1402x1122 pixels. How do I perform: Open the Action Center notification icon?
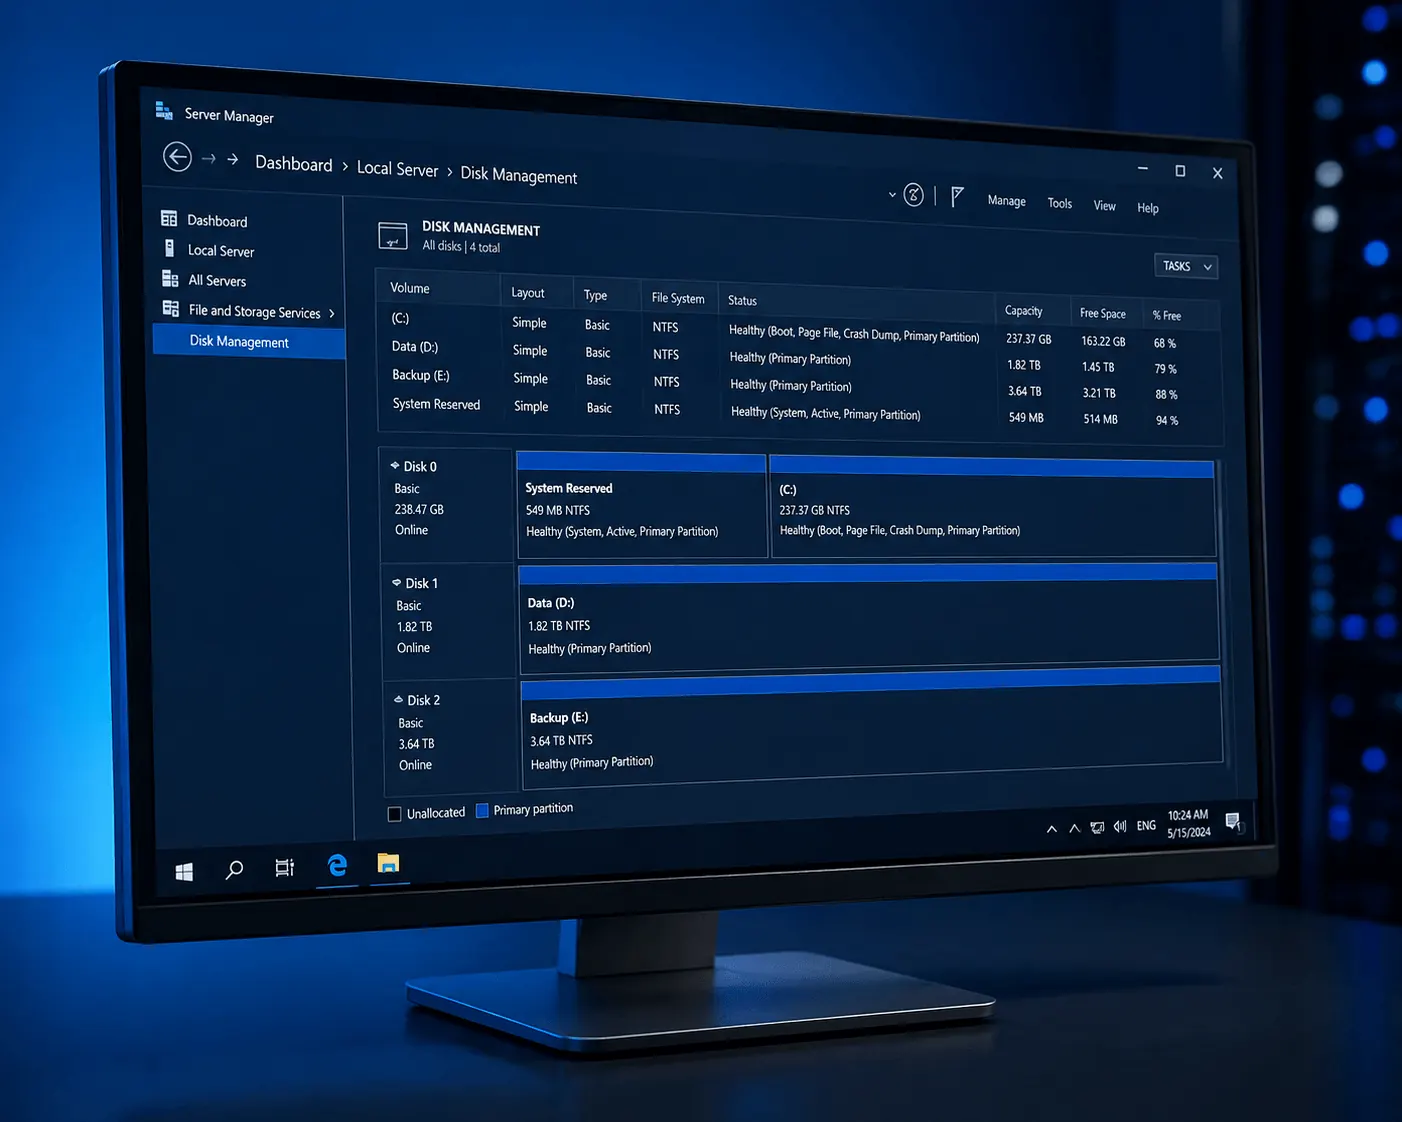[x=1233, y=822]
